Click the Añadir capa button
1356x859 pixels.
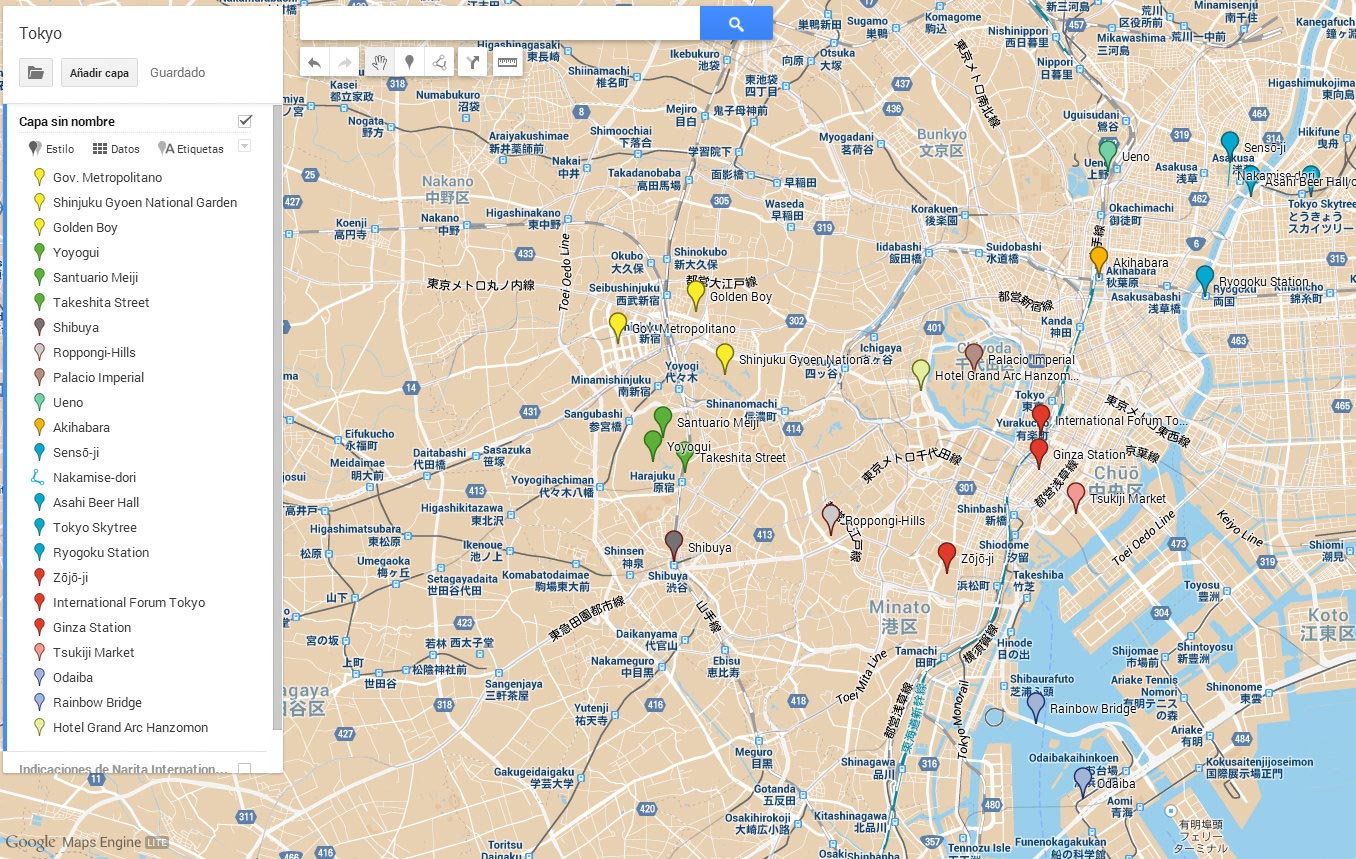[98, 72]
